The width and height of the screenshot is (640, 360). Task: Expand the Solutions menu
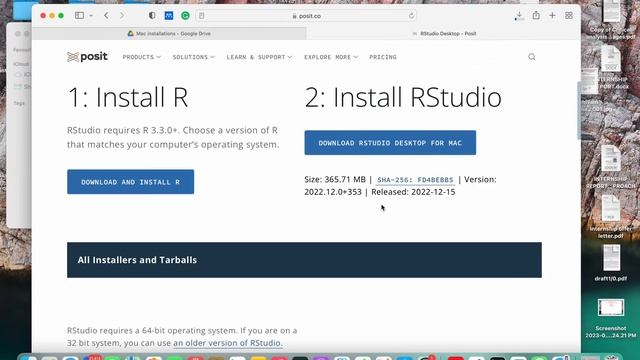pyautogui.click(x=193, y=57)
